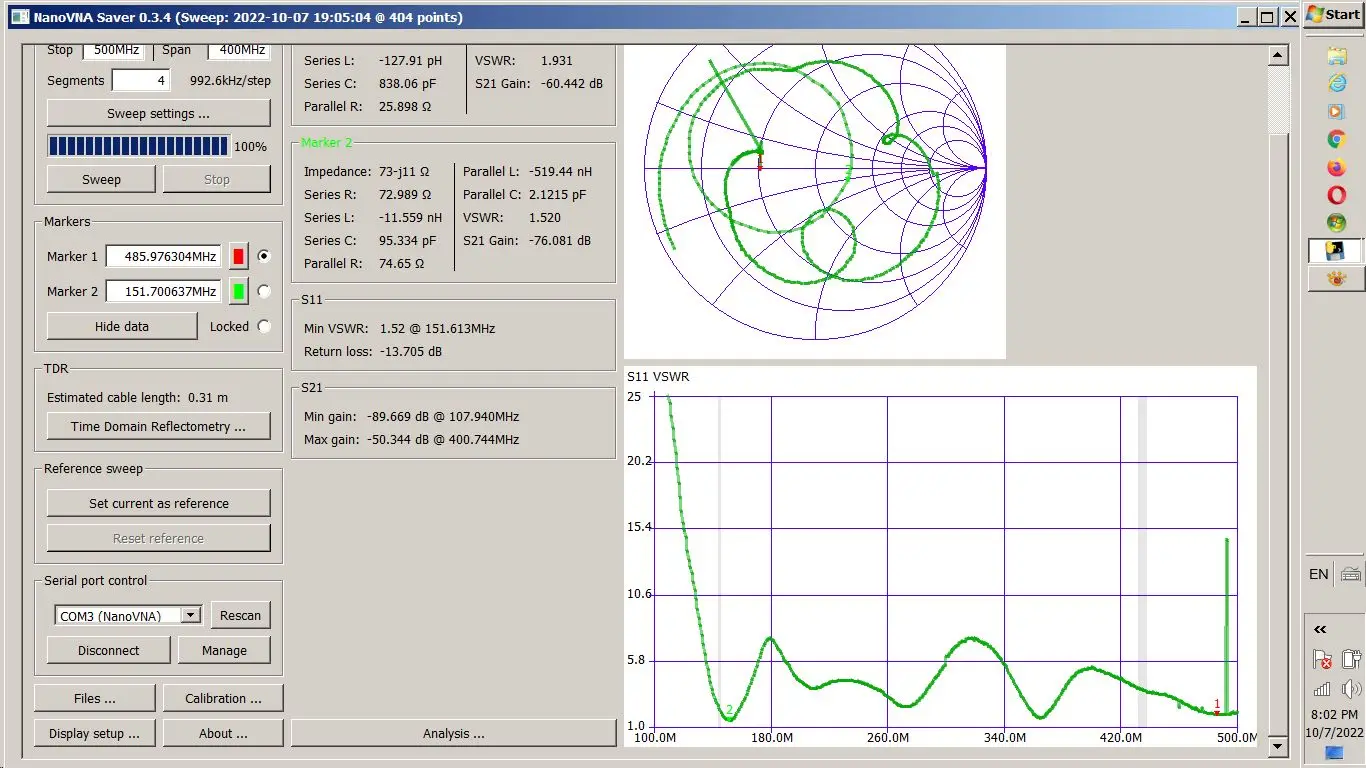The height and width of the screenshot is (768, 1366).
Task: Click the Time Domain Reflectometry button
Action: (x=158, y=426)
